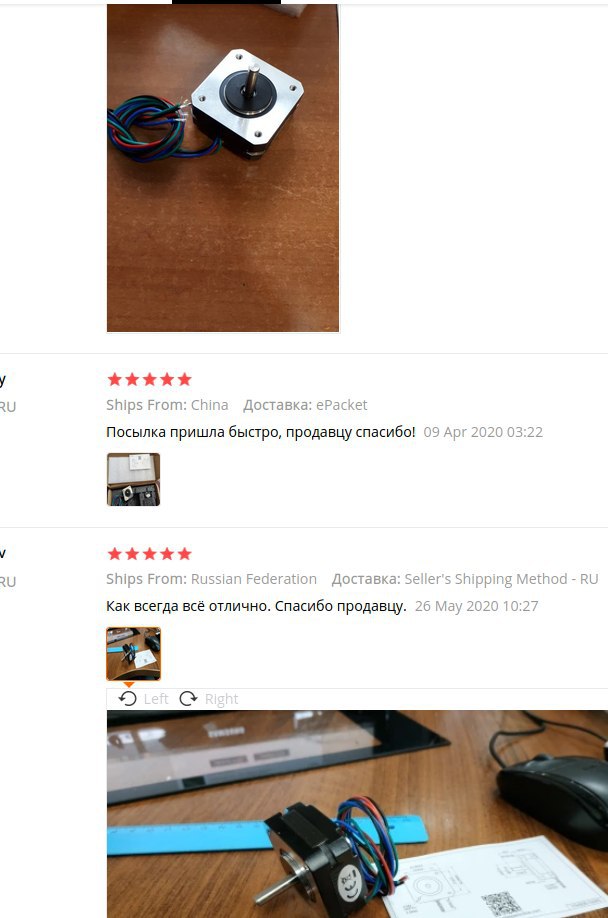The image size is (608, 918).
Task: Open the thumbnail in the ePacket review
Action: pos(133,479)
